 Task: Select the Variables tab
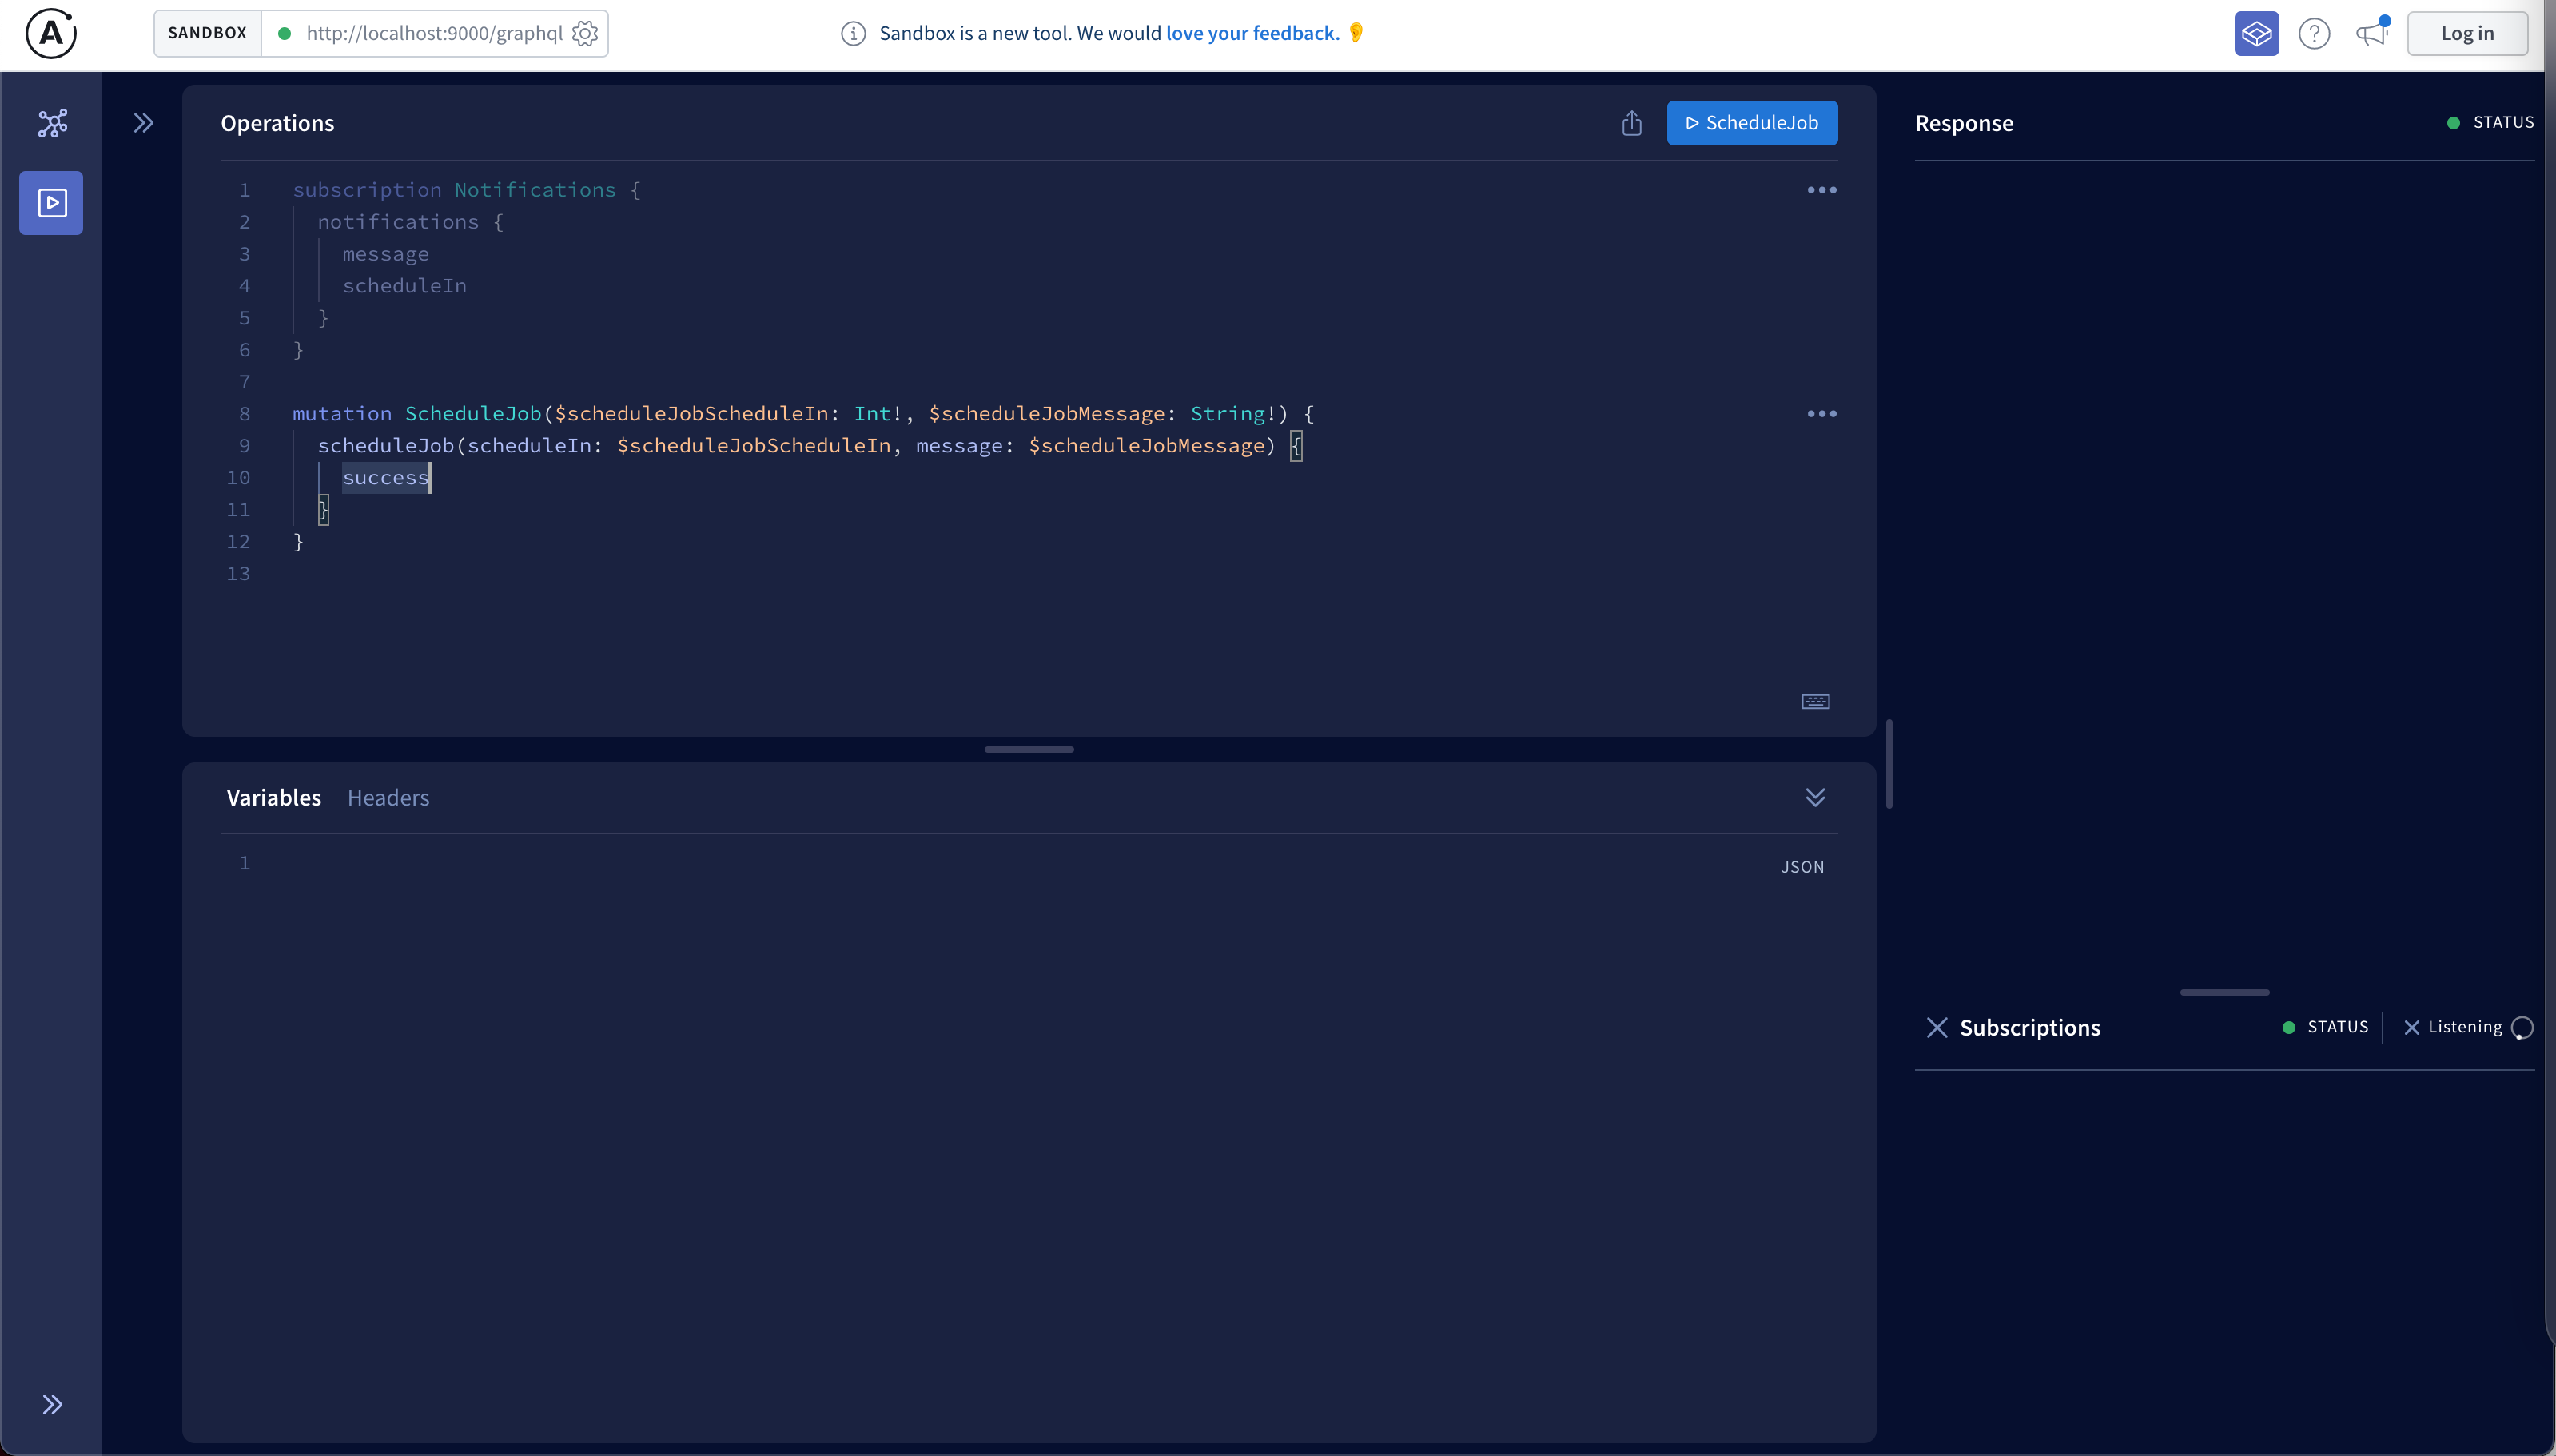(x=273, y=798)
